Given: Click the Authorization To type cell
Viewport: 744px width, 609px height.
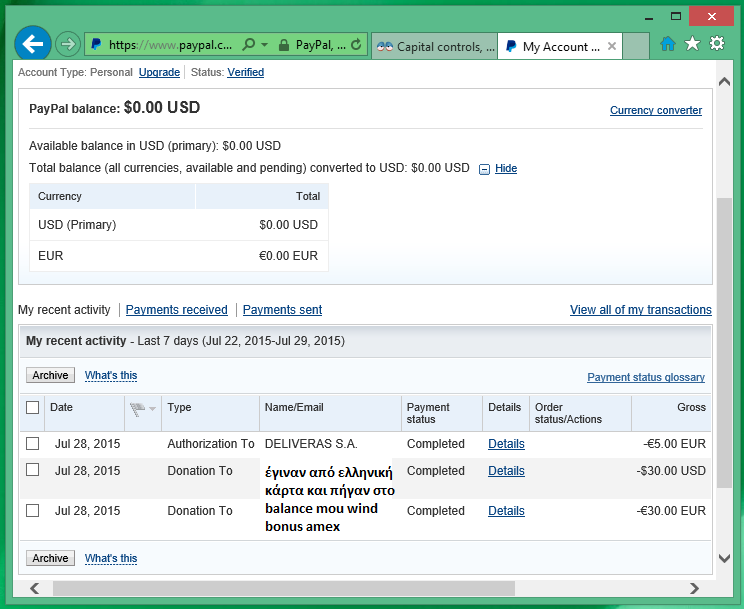Looking at the screenshot, I should click(x=211, y=444).
